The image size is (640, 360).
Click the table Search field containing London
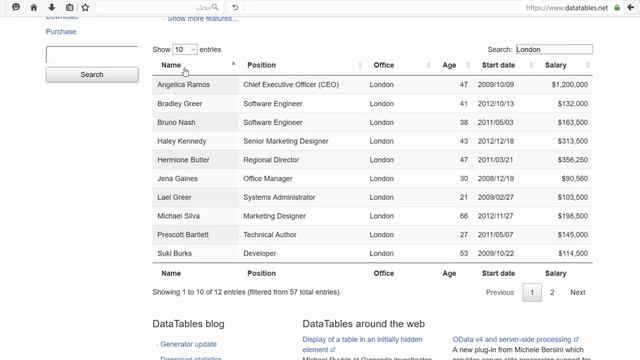click(x=554, y=49)
